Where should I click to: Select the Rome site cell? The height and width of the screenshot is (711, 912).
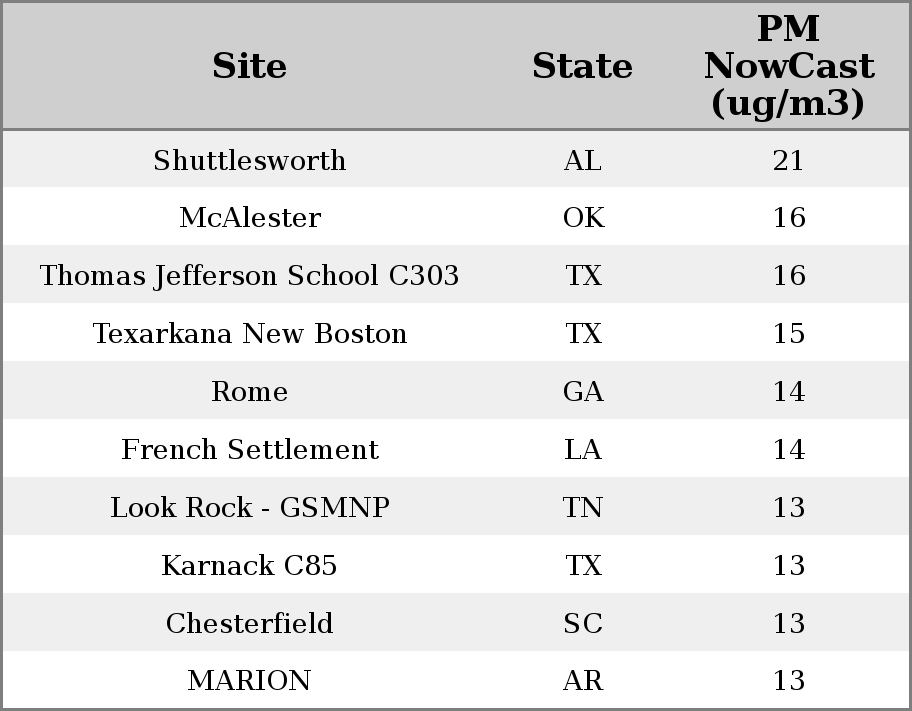(x=250, y=391)
